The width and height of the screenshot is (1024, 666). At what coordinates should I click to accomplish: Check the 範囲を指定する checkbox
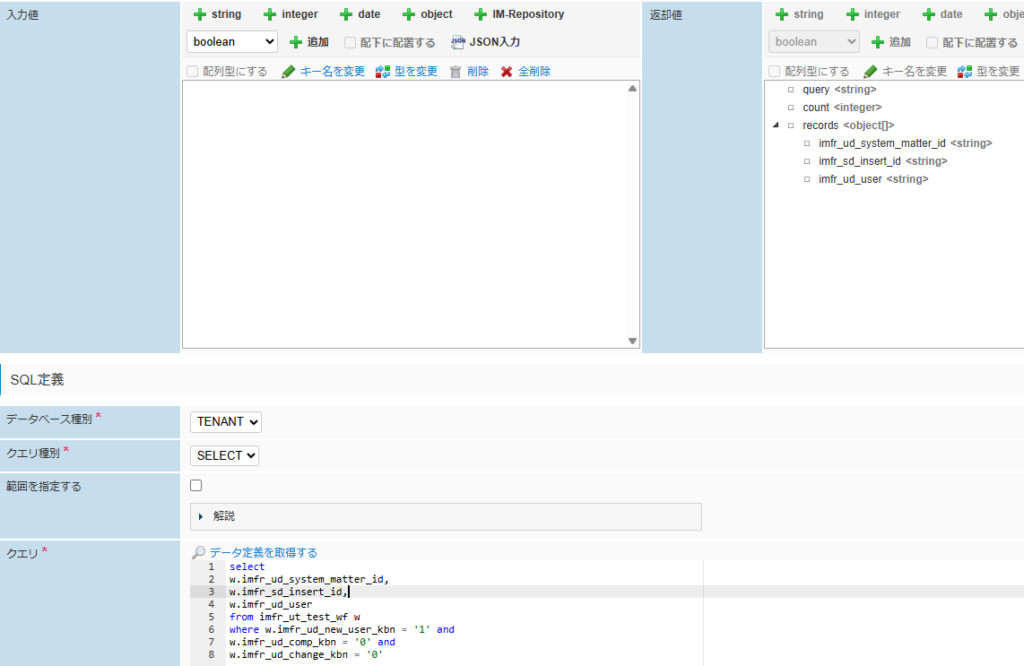tap(196, 486)
